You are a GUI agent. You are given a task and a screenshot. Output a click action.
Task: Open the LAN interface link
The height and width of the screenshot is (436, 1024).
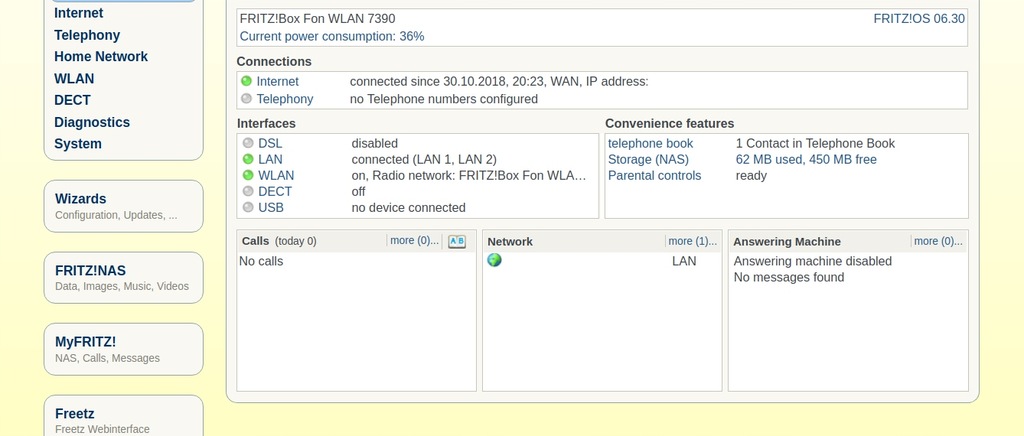coord(270,159)
